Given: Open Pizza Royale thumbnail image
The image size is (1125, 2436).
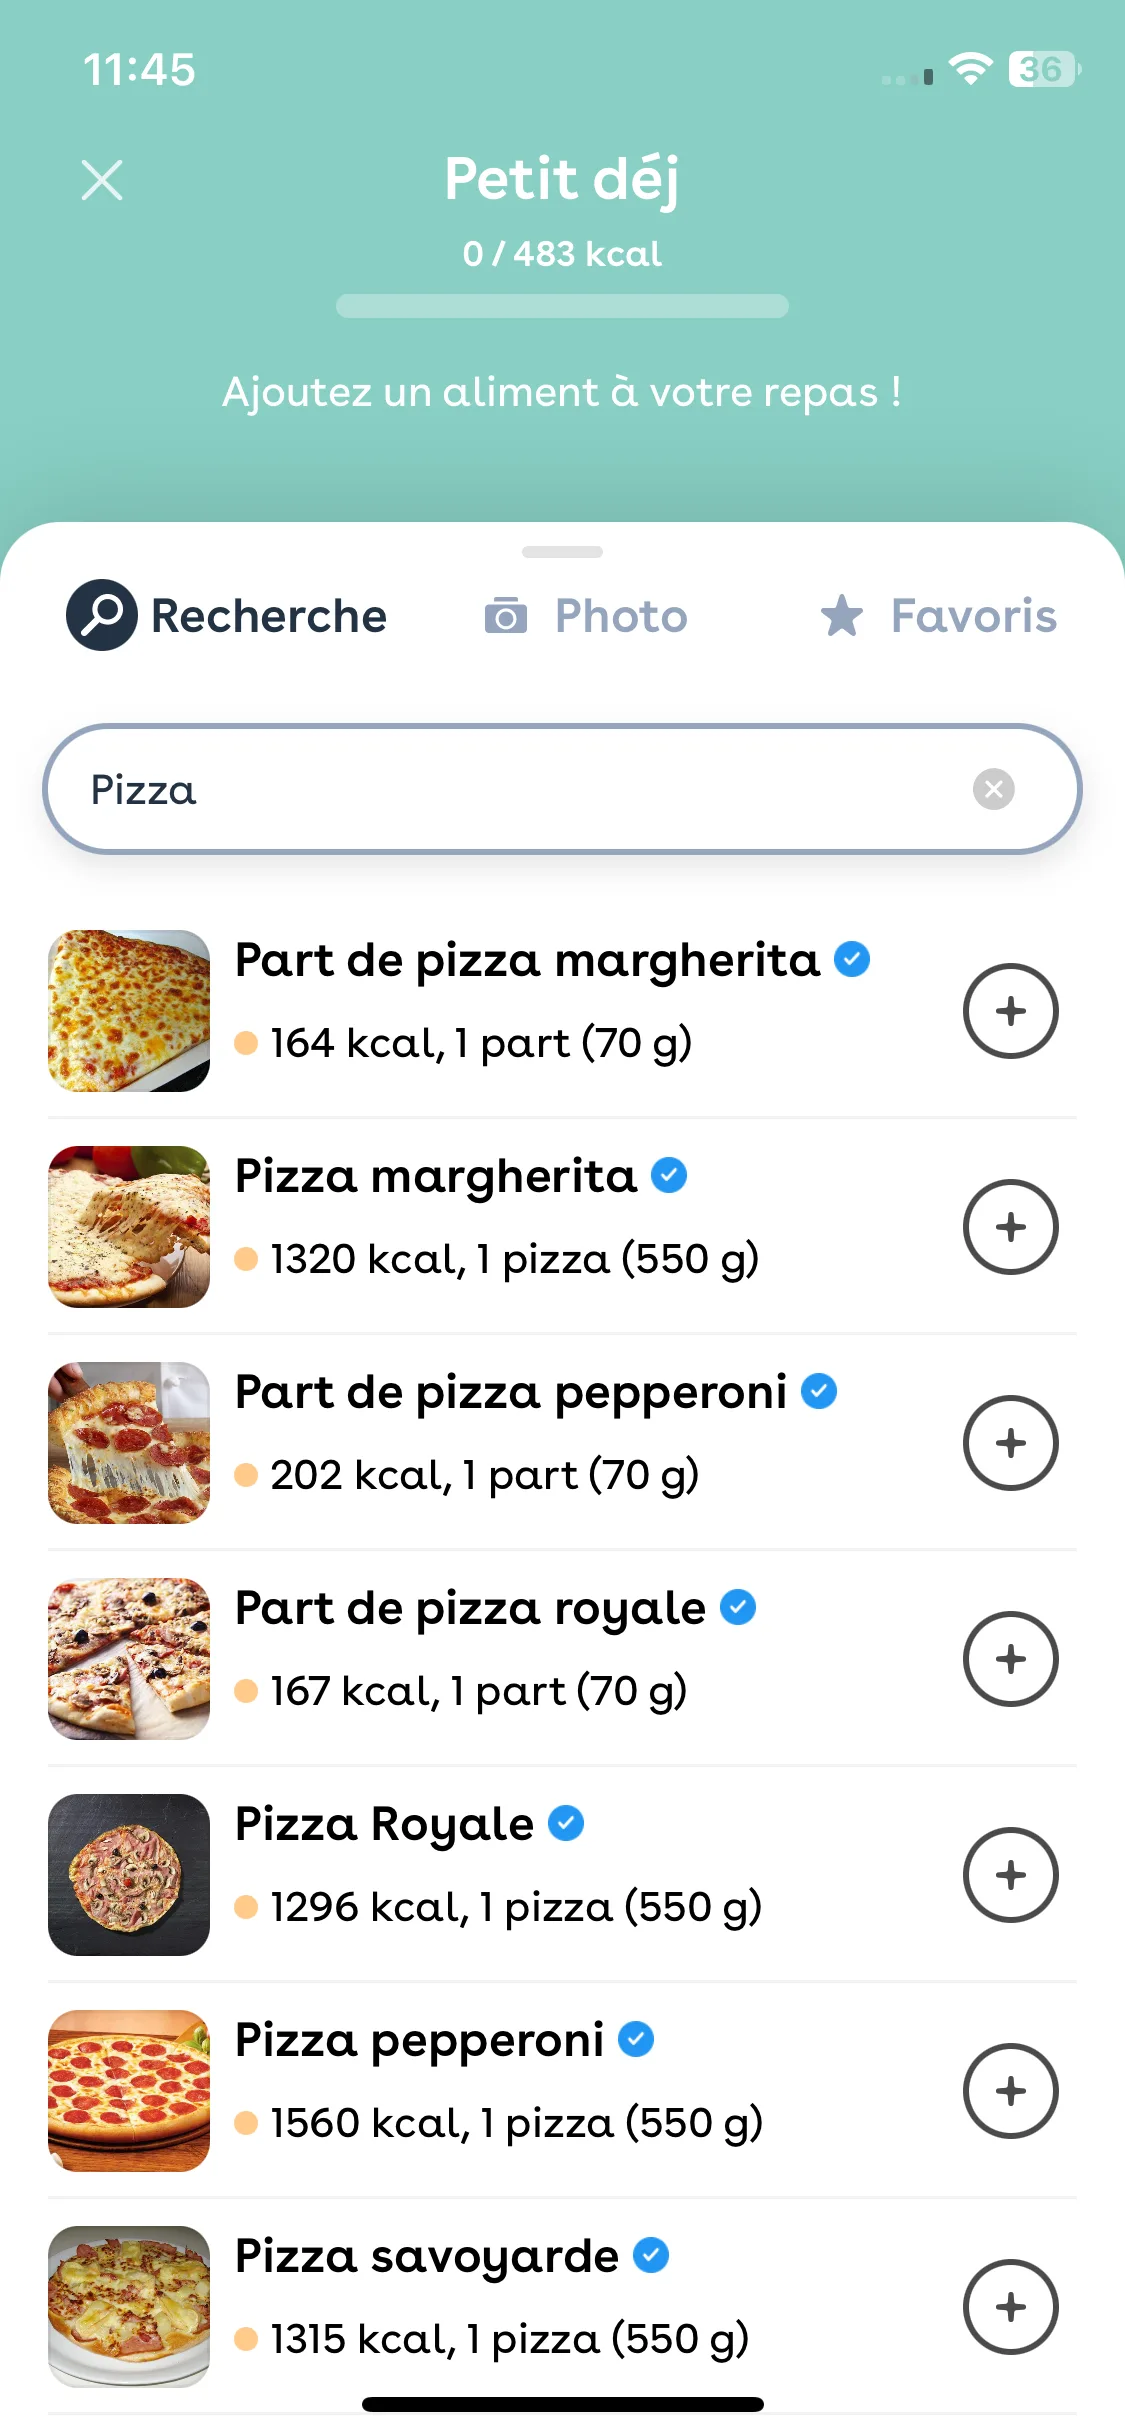Looking at the screenshot, I should 129,1875.
